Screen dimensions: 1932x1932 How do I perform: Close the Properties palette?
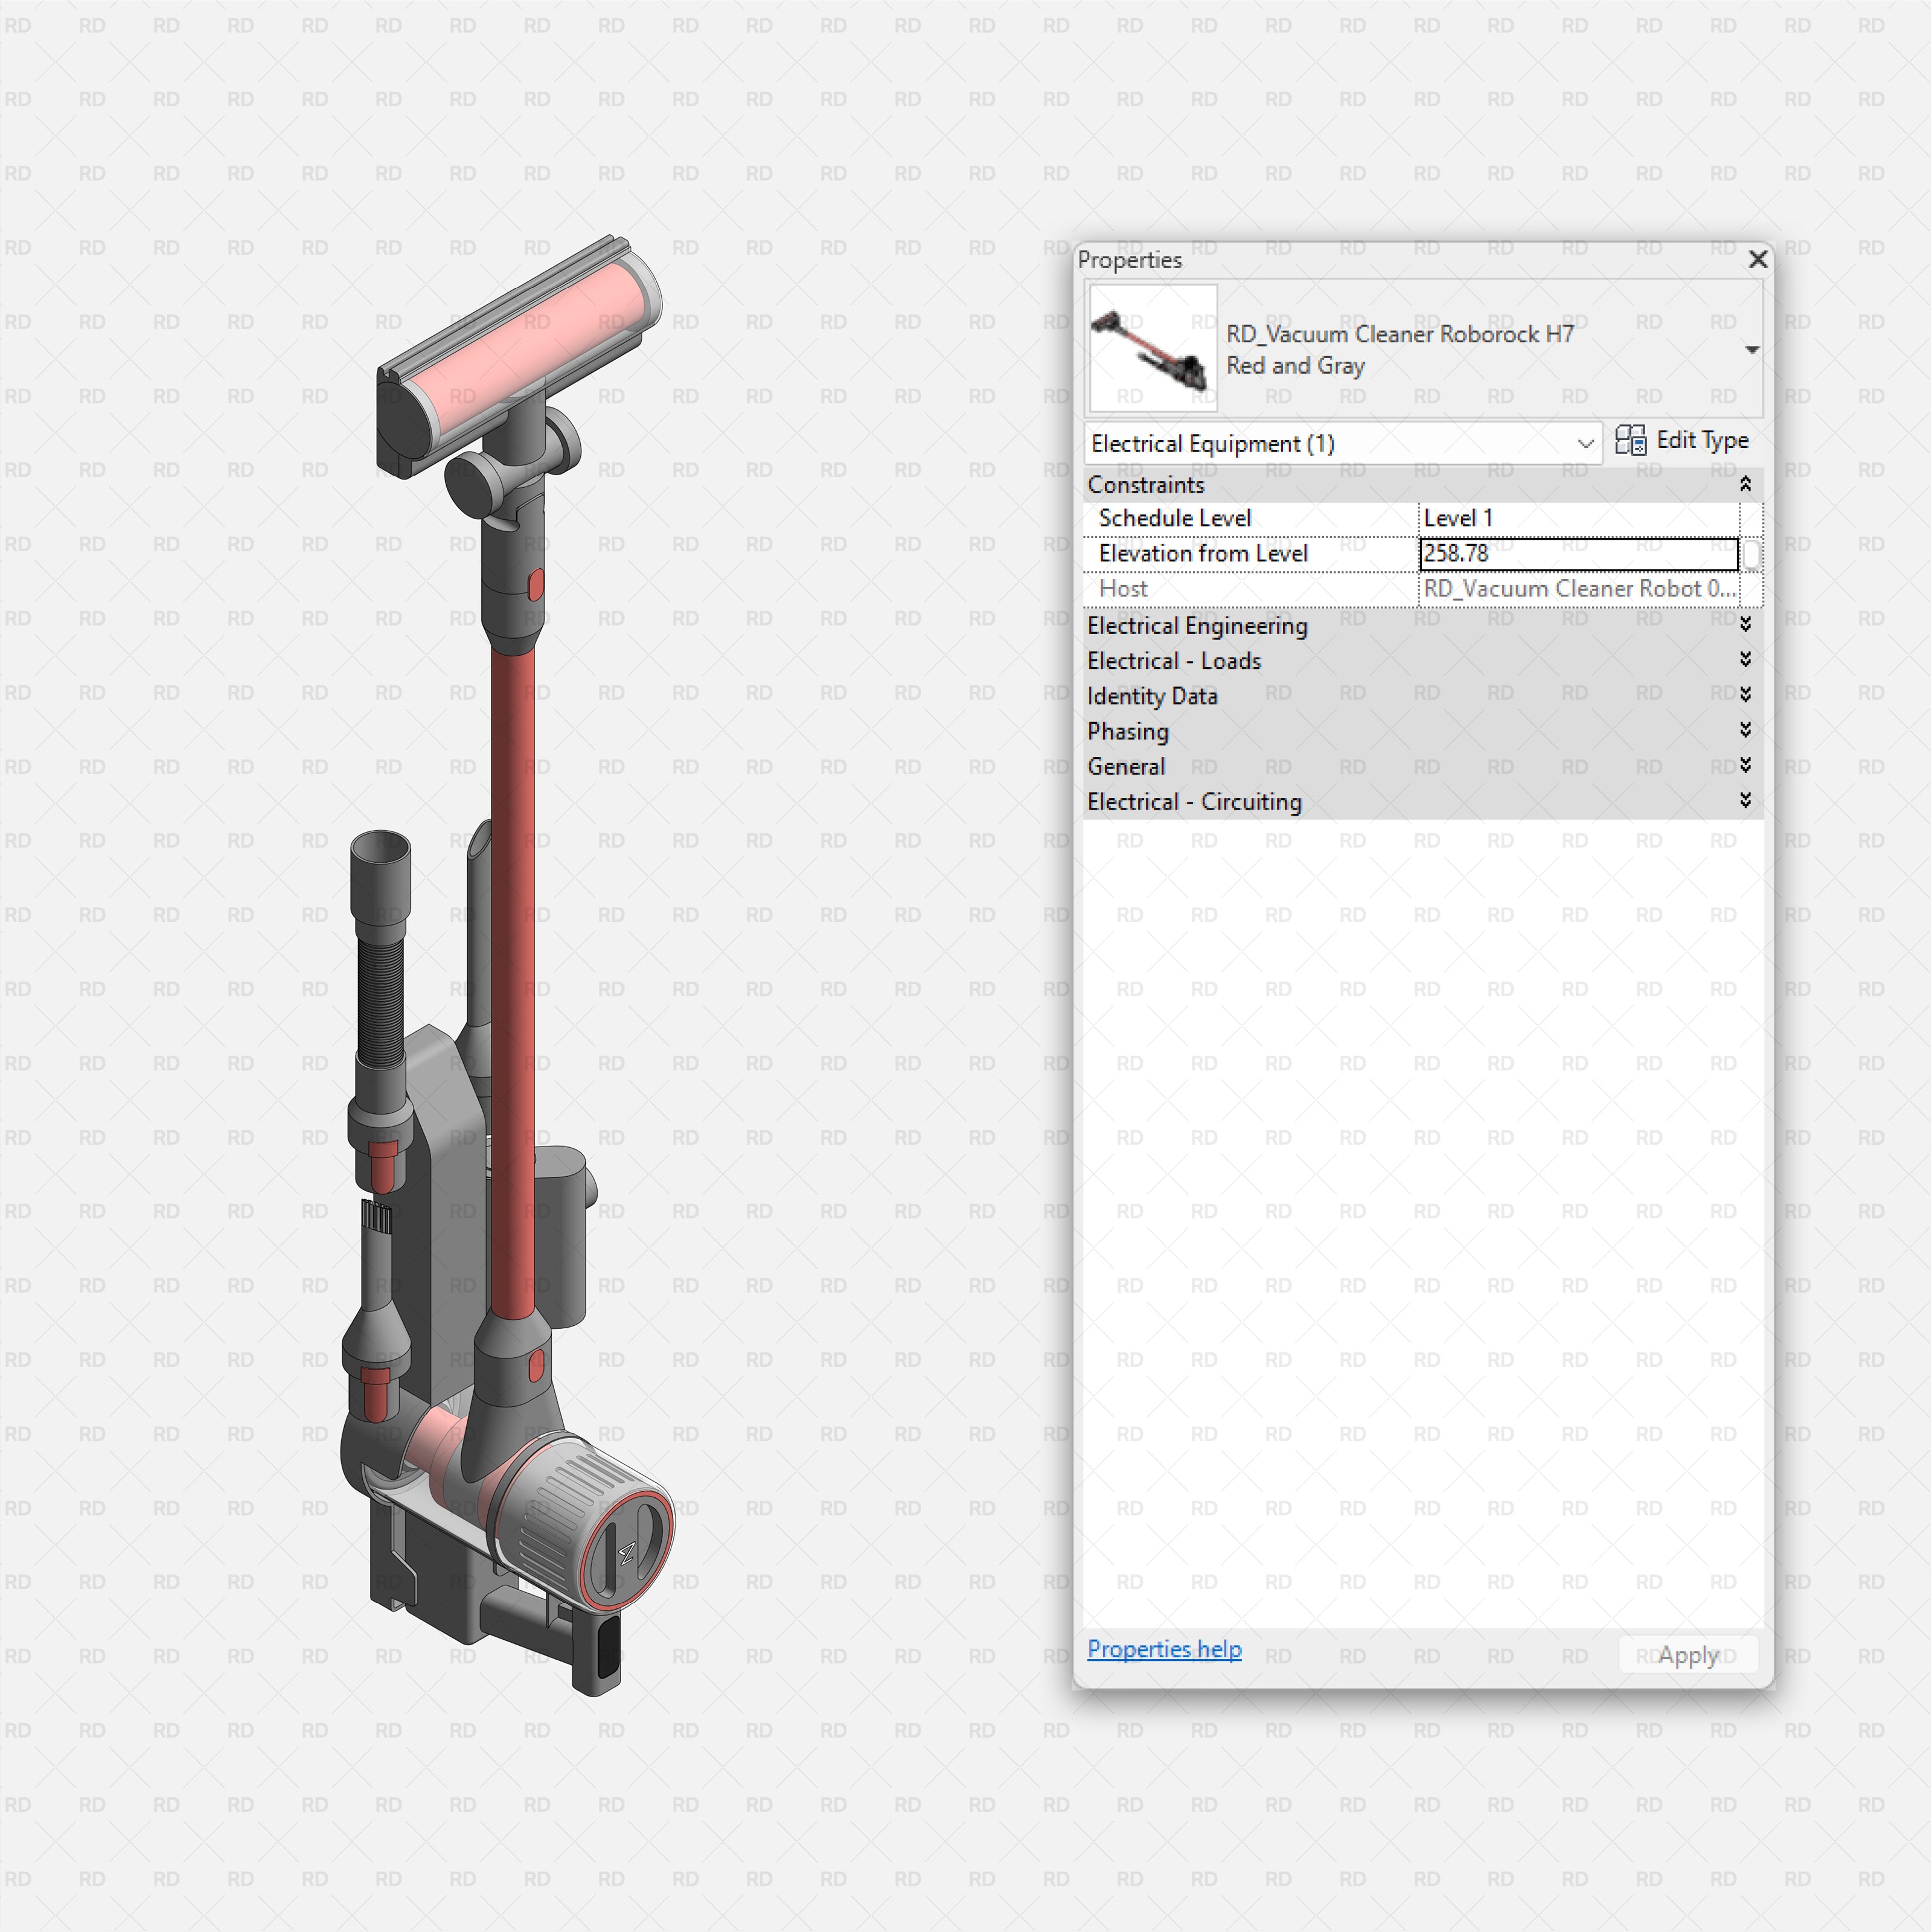click(1757, 260)
